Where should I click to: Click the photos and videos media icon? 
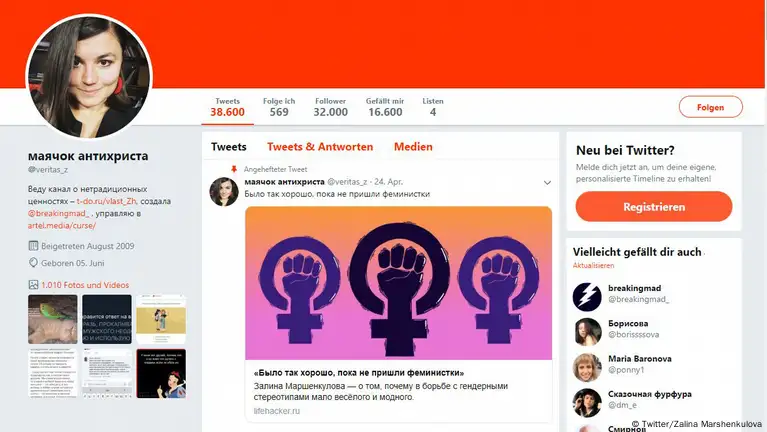[33, 285]
